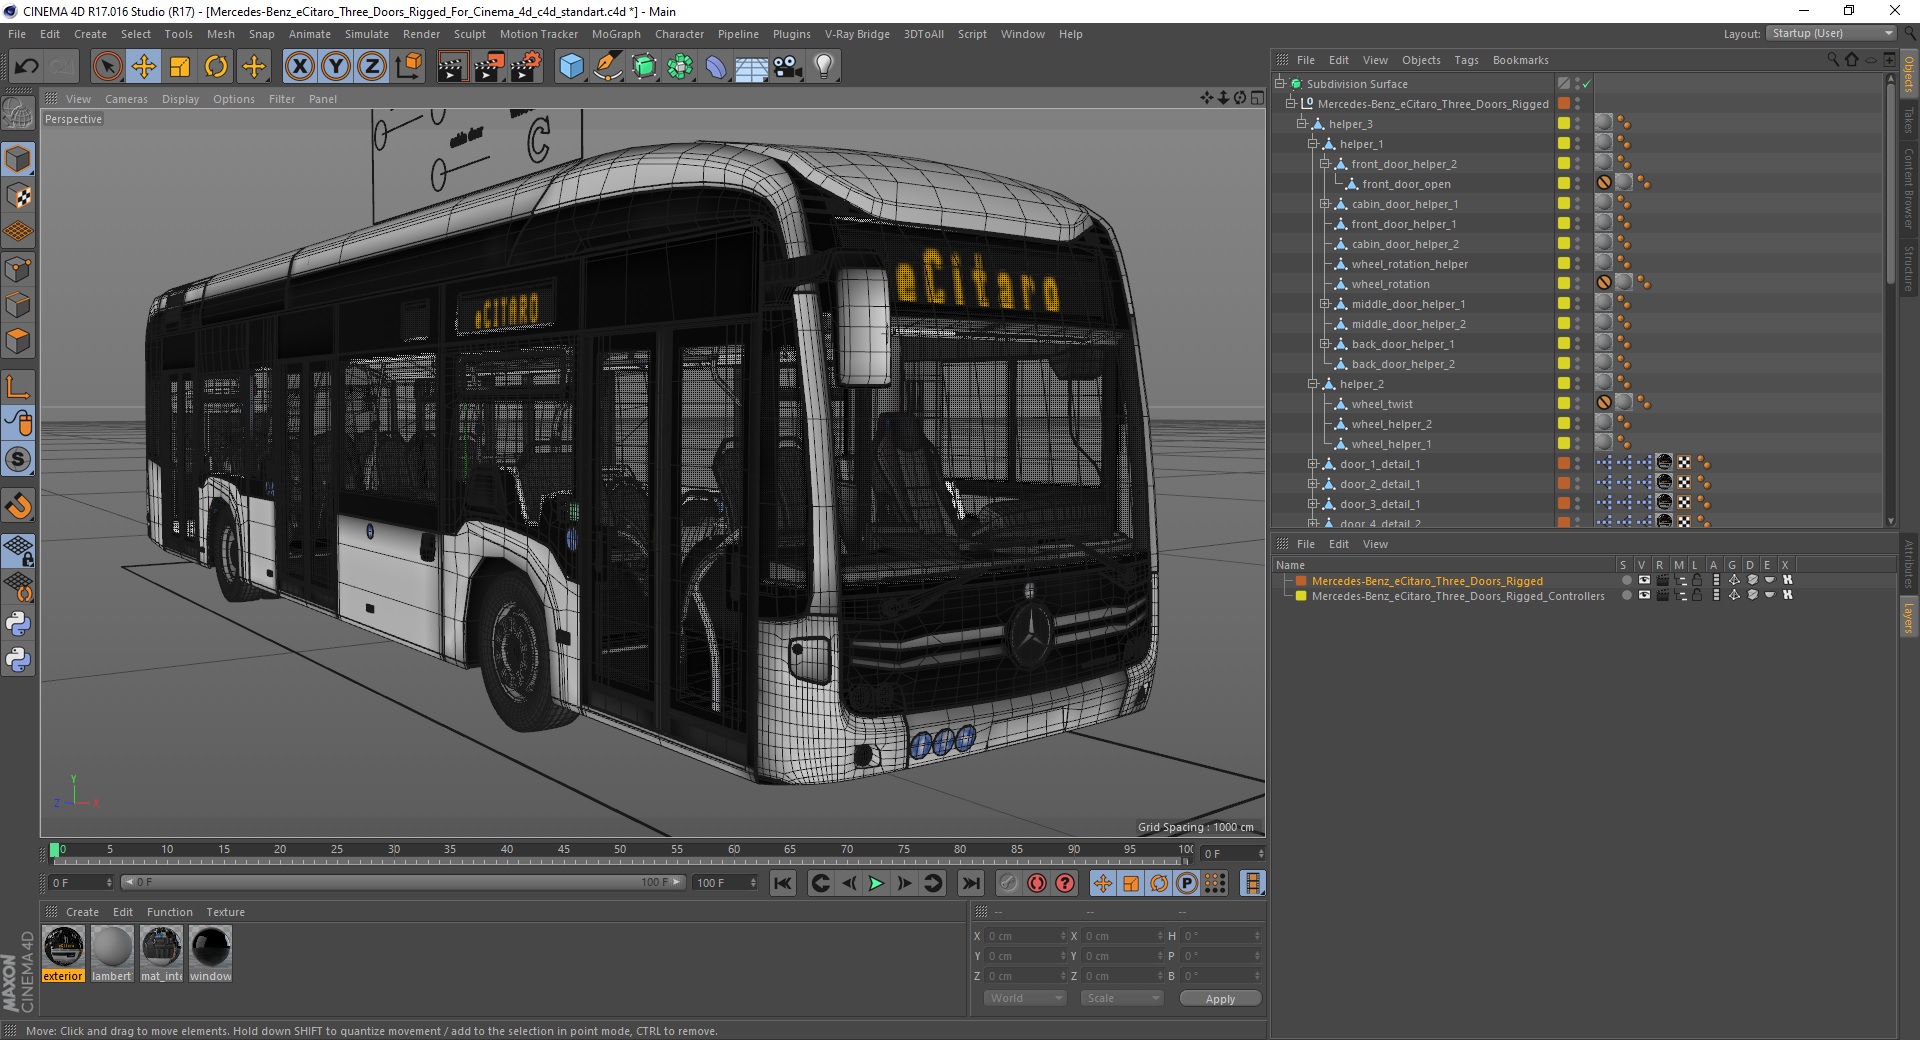Switch to Texture mode icon

pyautogui.click(x=18, y=196)
